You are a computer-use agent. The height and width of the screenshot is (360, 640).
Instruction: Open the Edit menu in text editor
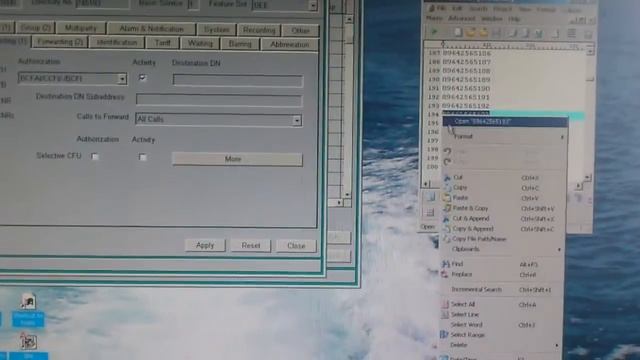457,9
